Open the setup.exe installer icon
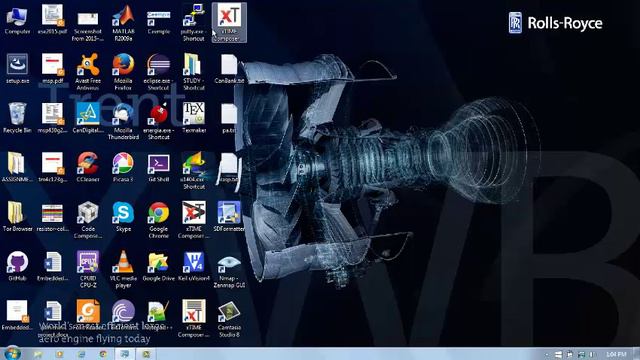640x360 pixels. 17,69
